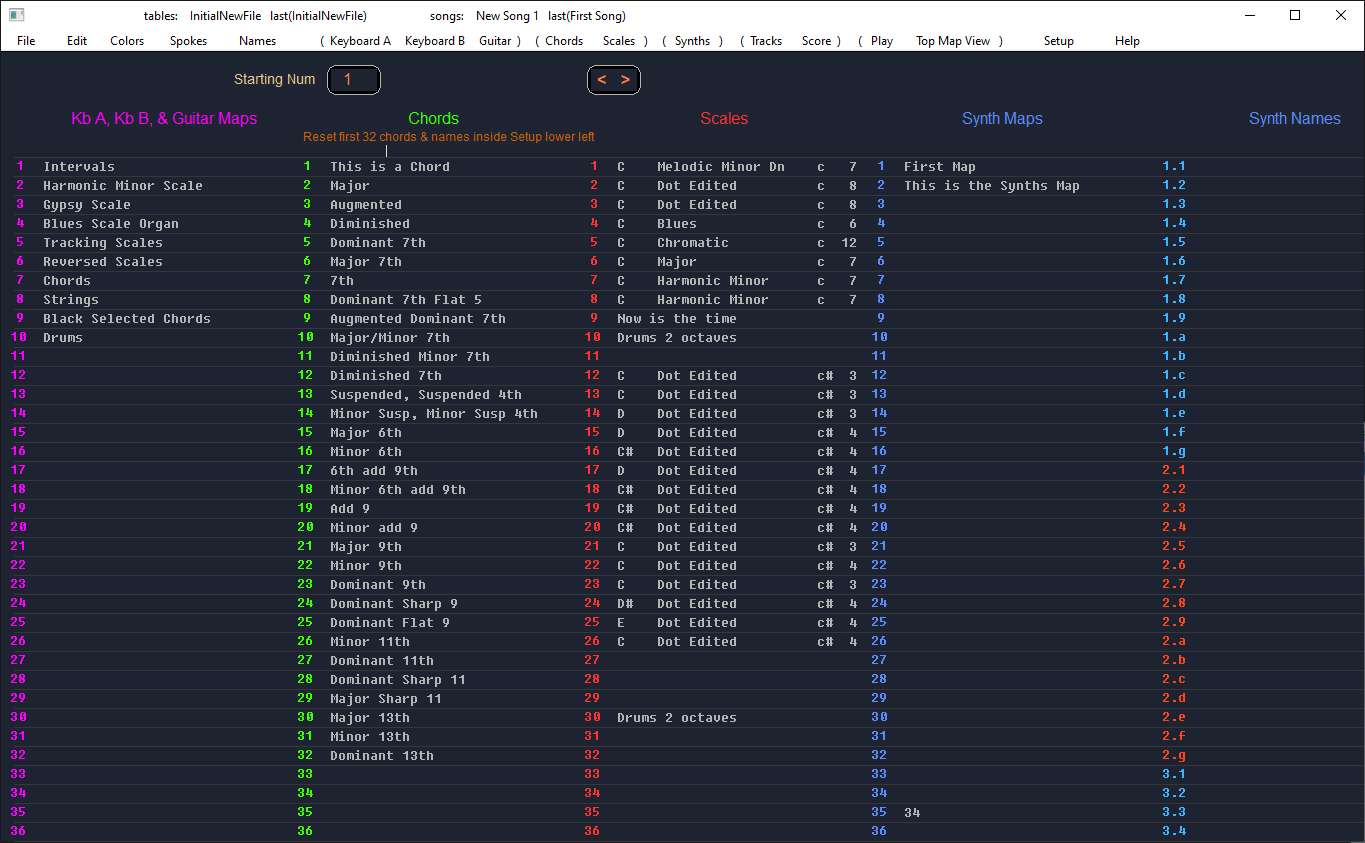Open the File menu

pyautogui.click(x=26, y=41)
